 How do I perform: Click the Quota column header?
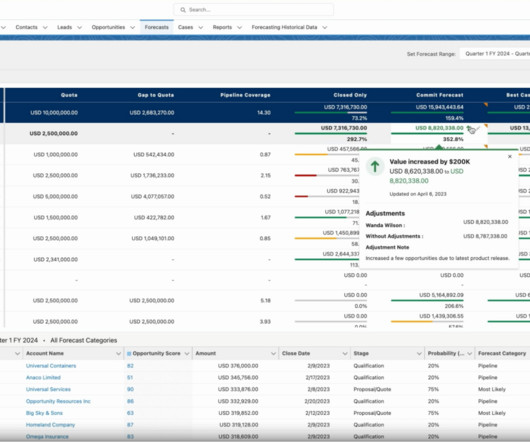[69, 95]
